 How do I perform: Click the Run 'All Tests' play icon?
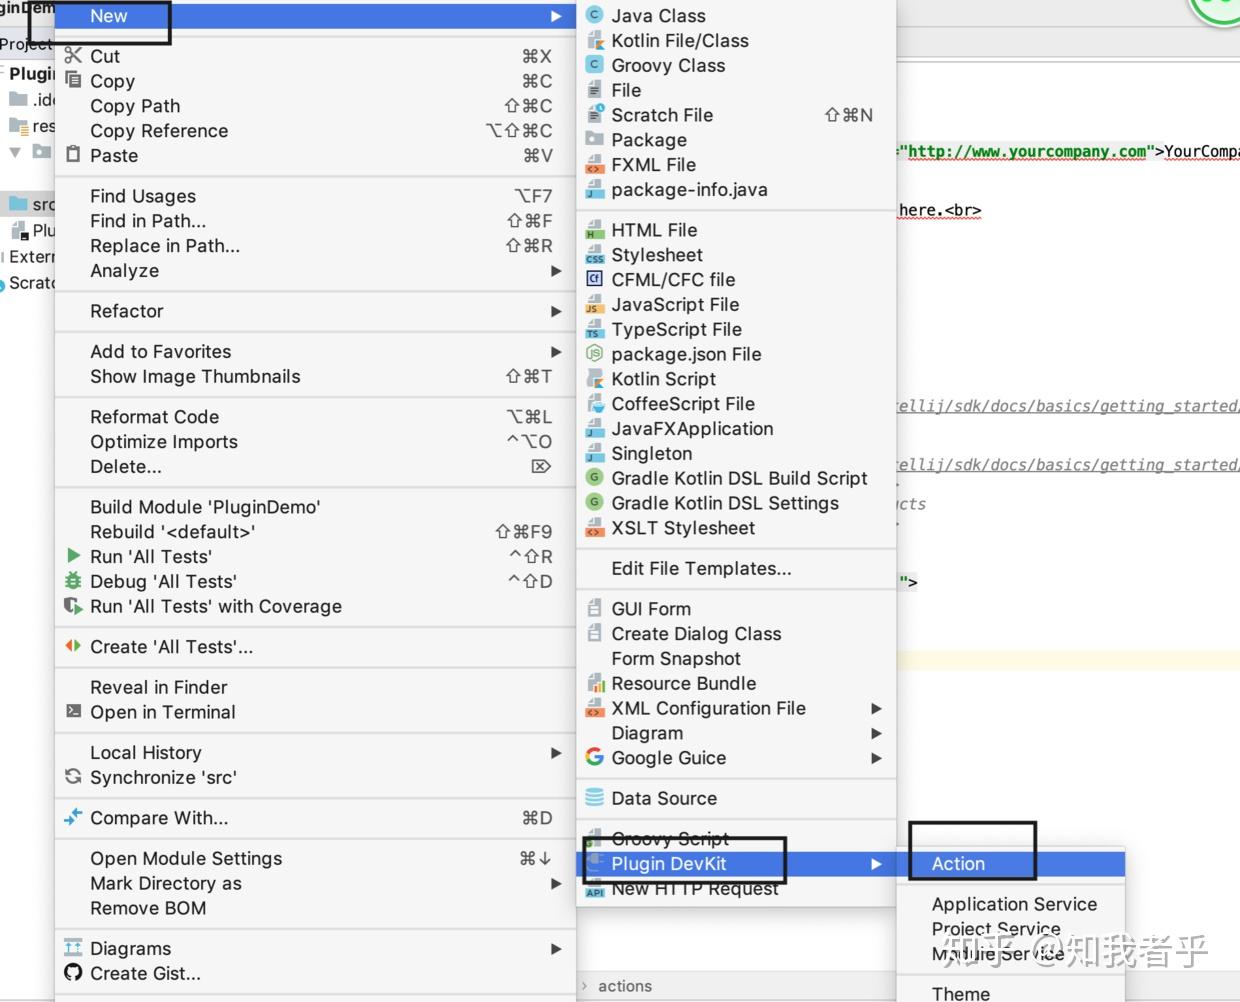73,555
